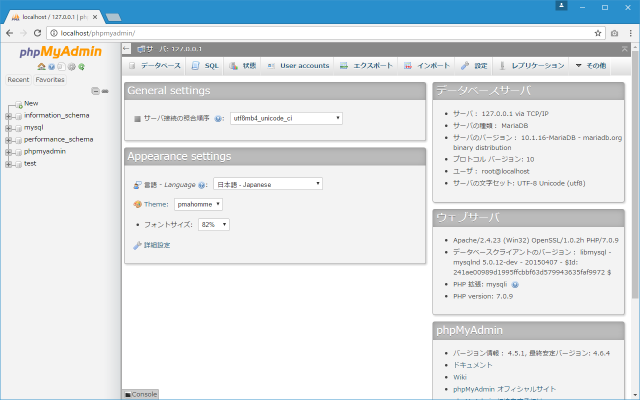Image resolution: width=640 pixels, height=400 pixels.
Task: Open the インポート import tab
Action: pyautogui.click(x=427, y=66)
